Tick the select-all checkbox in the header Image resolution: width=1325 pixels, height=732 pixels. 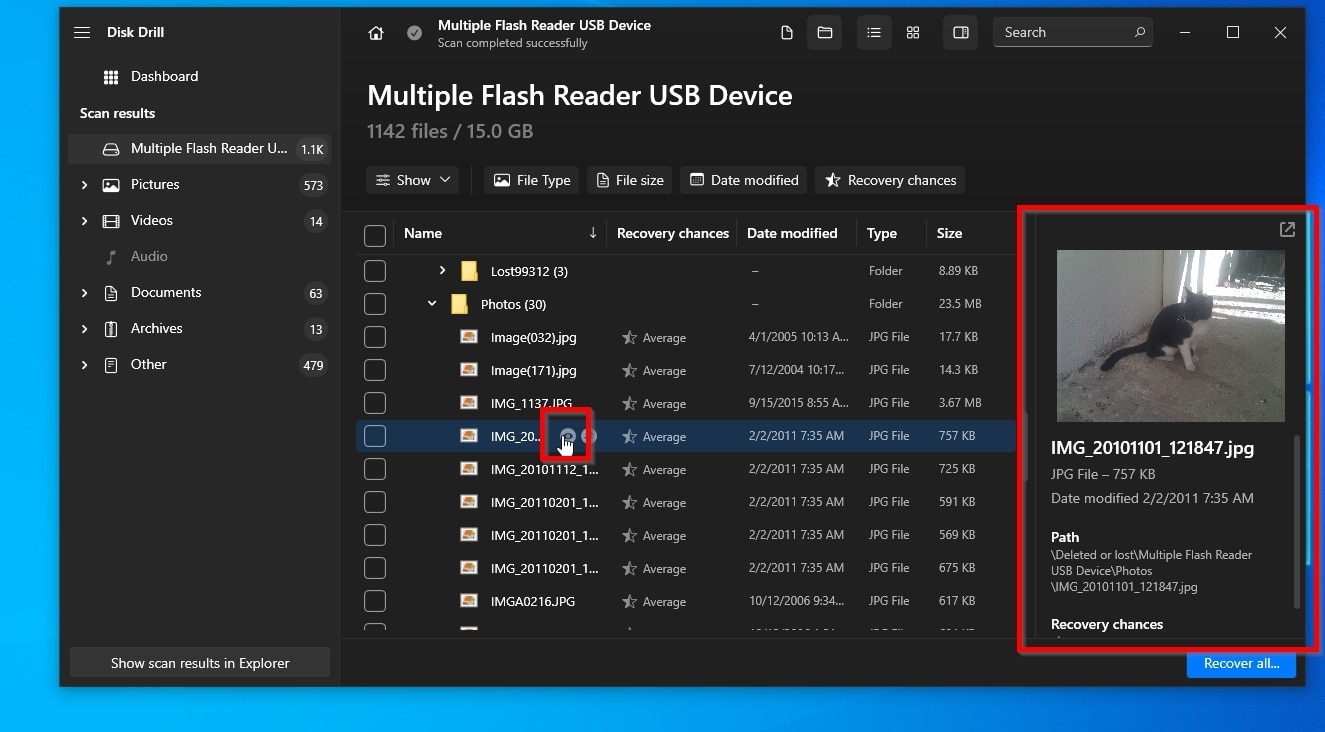(375, 235)
